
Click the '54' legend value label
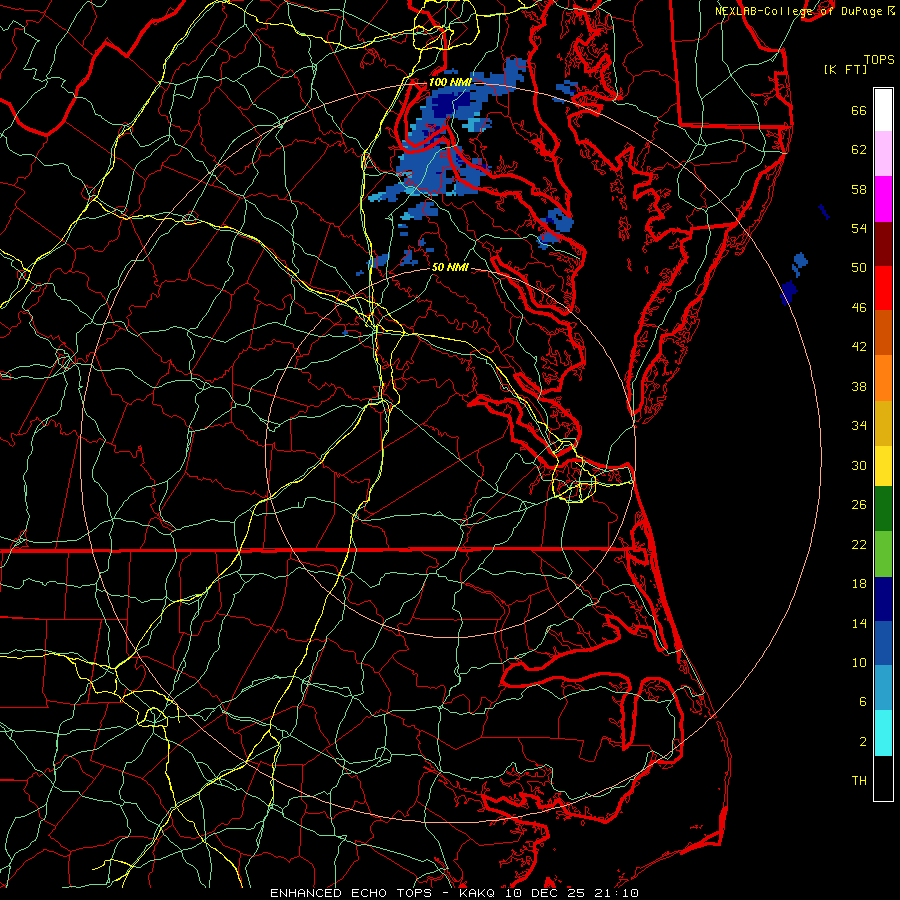pyautogui.click(x=859, y=228)
